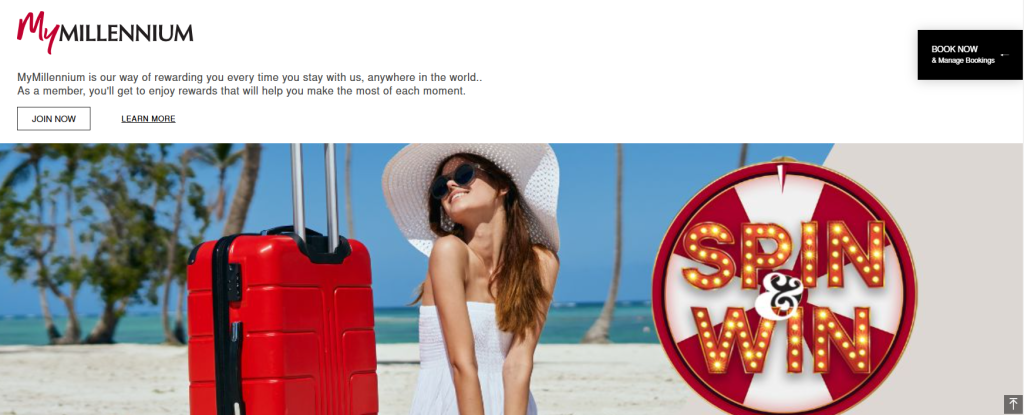Click the red script 'My' in logo
Image resolution: width=1024 pixels, height=415 pixels.
point(38,31)
